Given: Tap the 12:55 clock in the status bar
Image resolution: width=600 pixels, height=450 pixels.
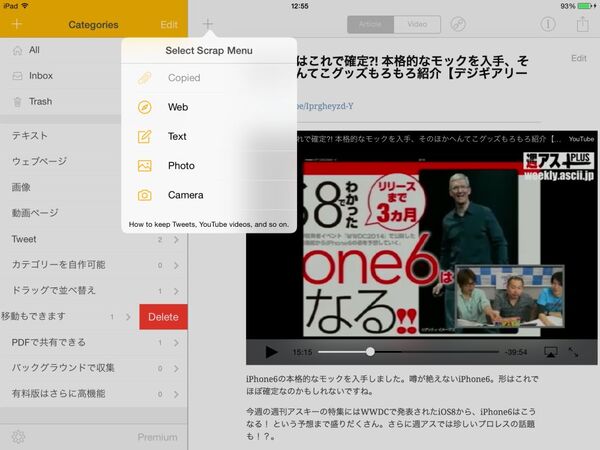Looking at the screenshot, I should (300, 6).
